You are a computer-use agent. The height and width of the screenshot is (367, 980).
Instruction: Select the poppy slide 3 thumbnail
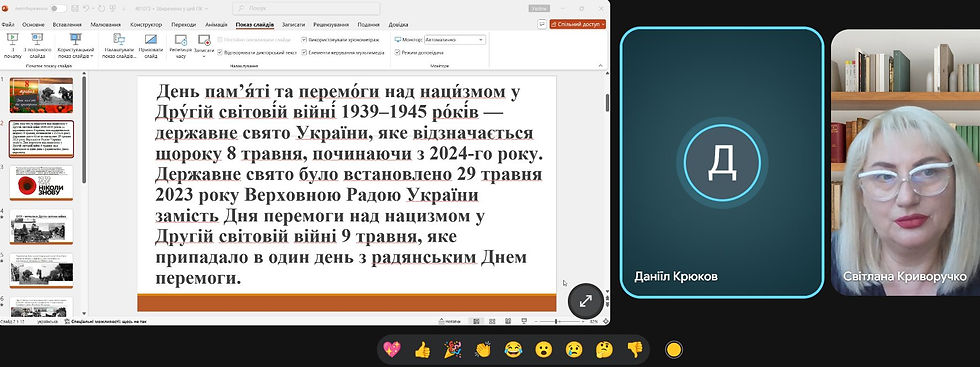coord(41,183)
